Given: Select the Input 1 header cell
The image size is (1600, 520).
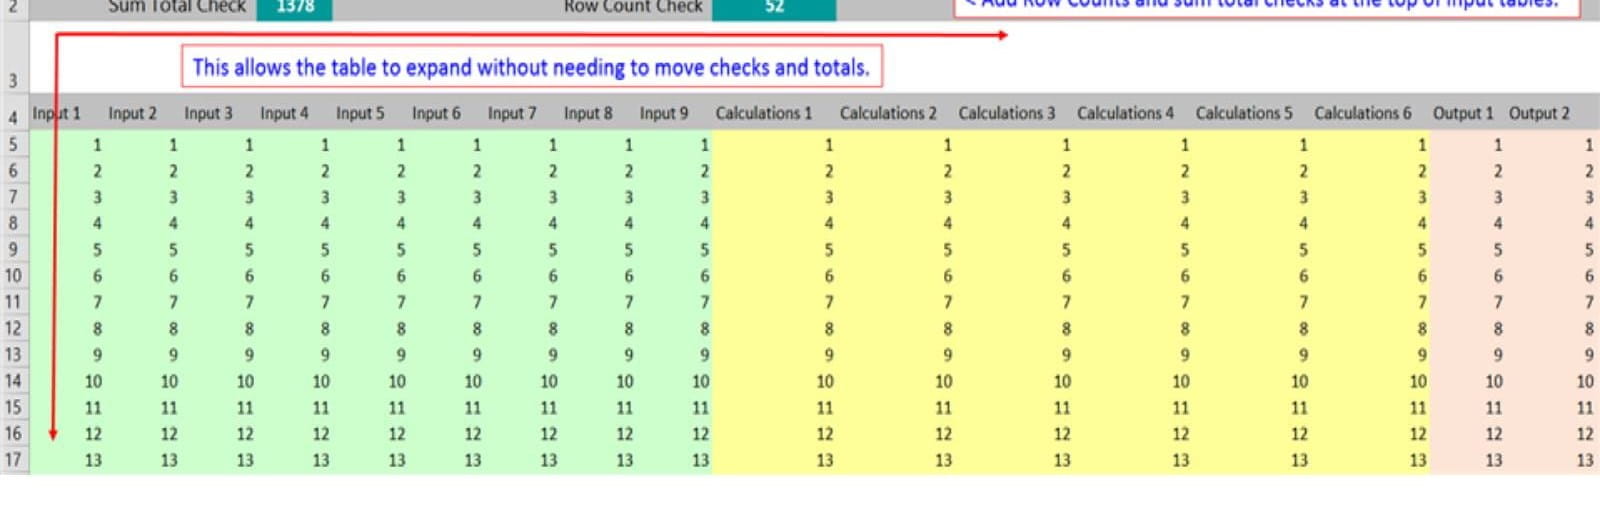Looking at the screenshot, I should tap(57, 114).
